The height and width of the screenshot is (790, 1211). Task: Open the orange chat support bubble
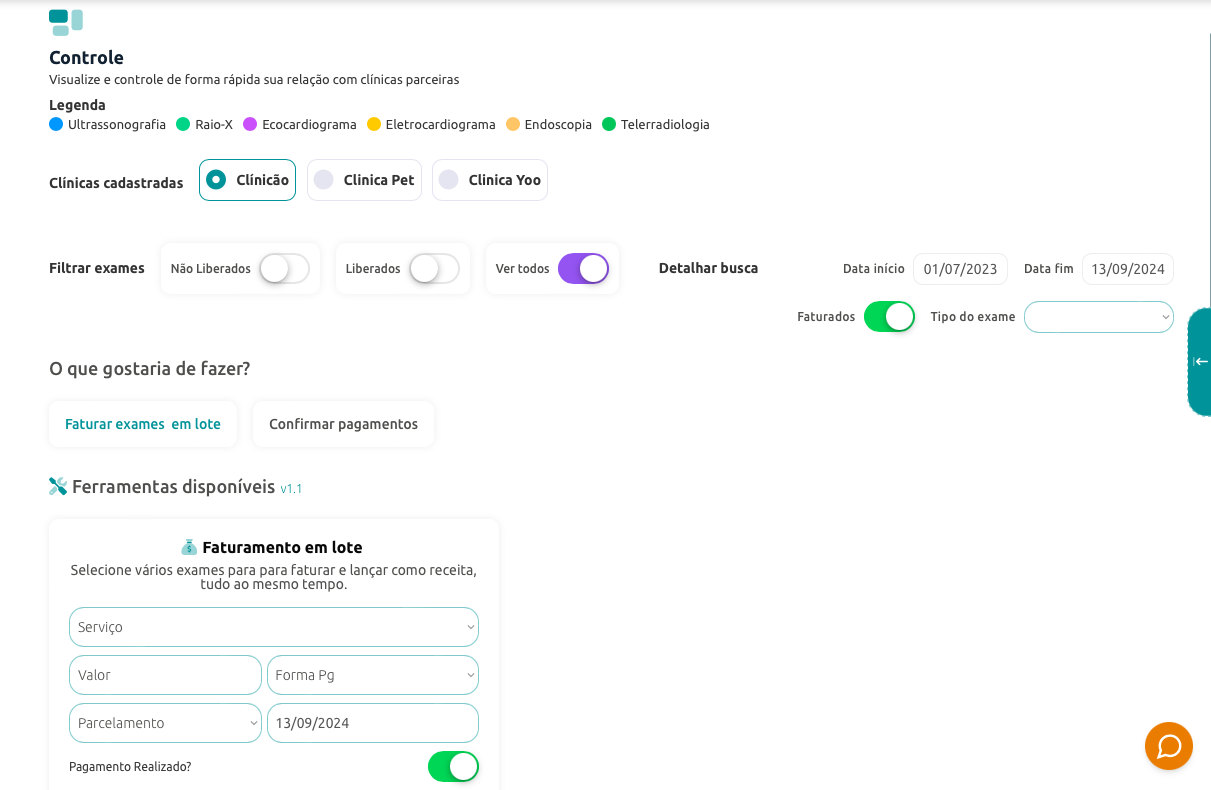1168,746
